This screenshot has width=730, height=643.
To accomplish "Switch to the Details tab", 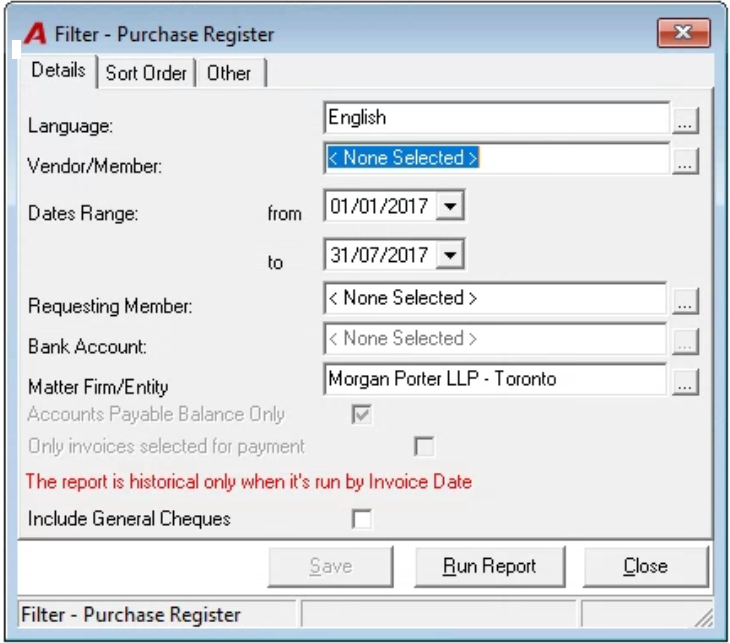I will (x=58, y=71).
